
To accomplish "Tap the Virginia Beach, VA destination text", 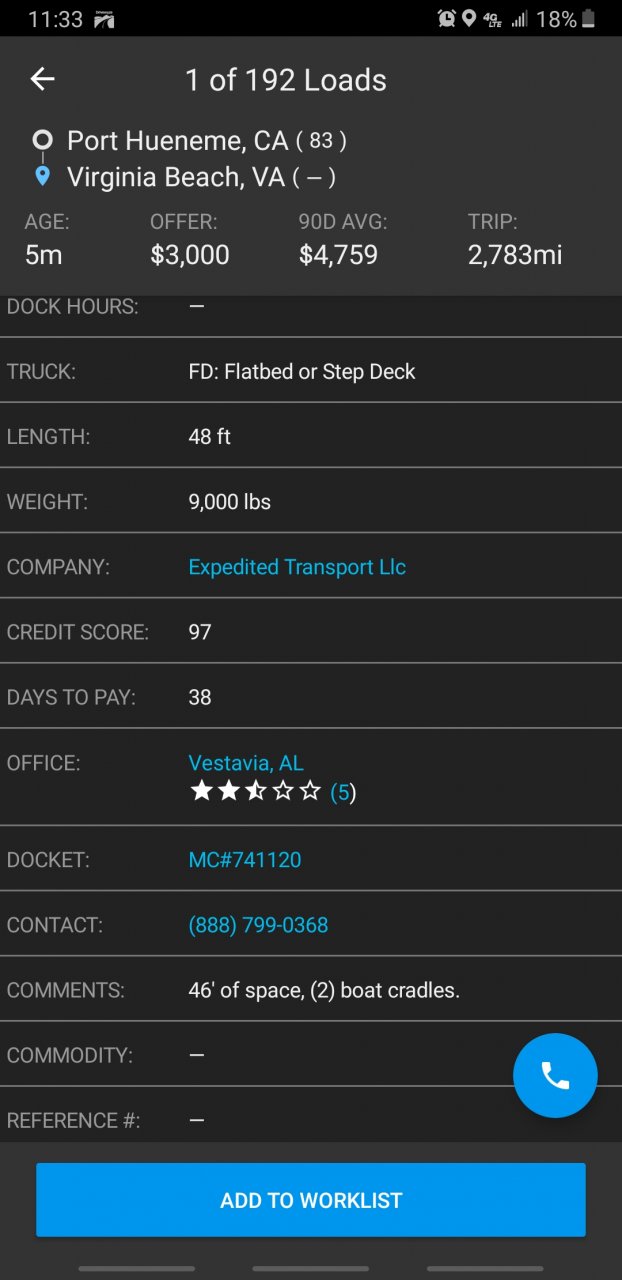I will (176, 178).
